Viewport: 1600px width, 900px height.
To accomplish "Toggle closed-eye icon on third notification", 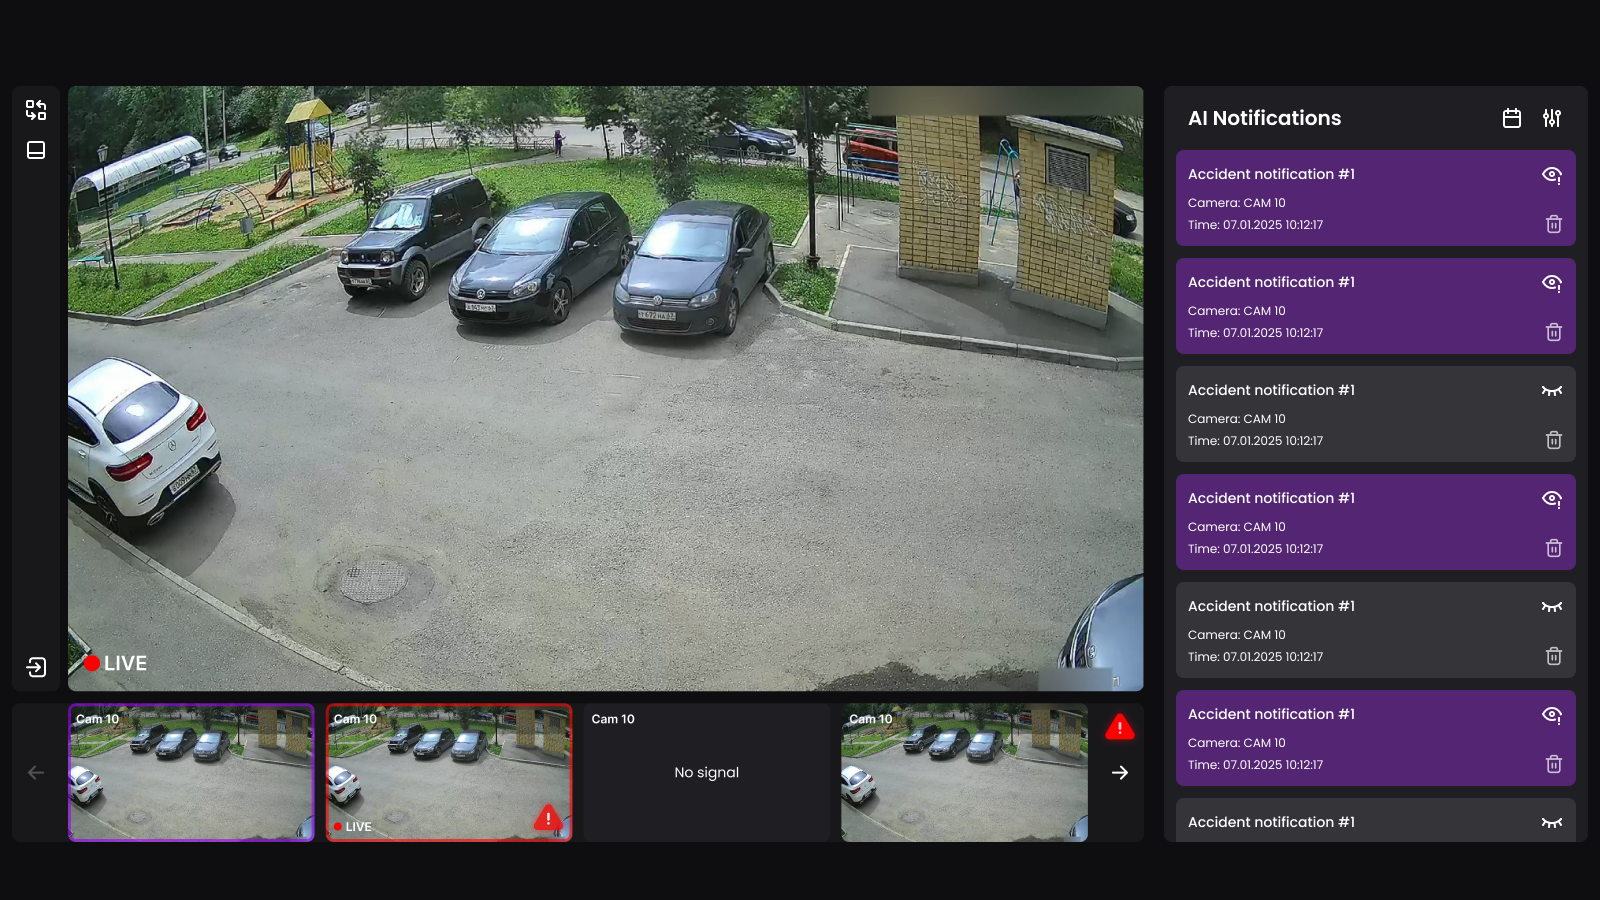I will pyautogui.click(x=1551, y=391).
